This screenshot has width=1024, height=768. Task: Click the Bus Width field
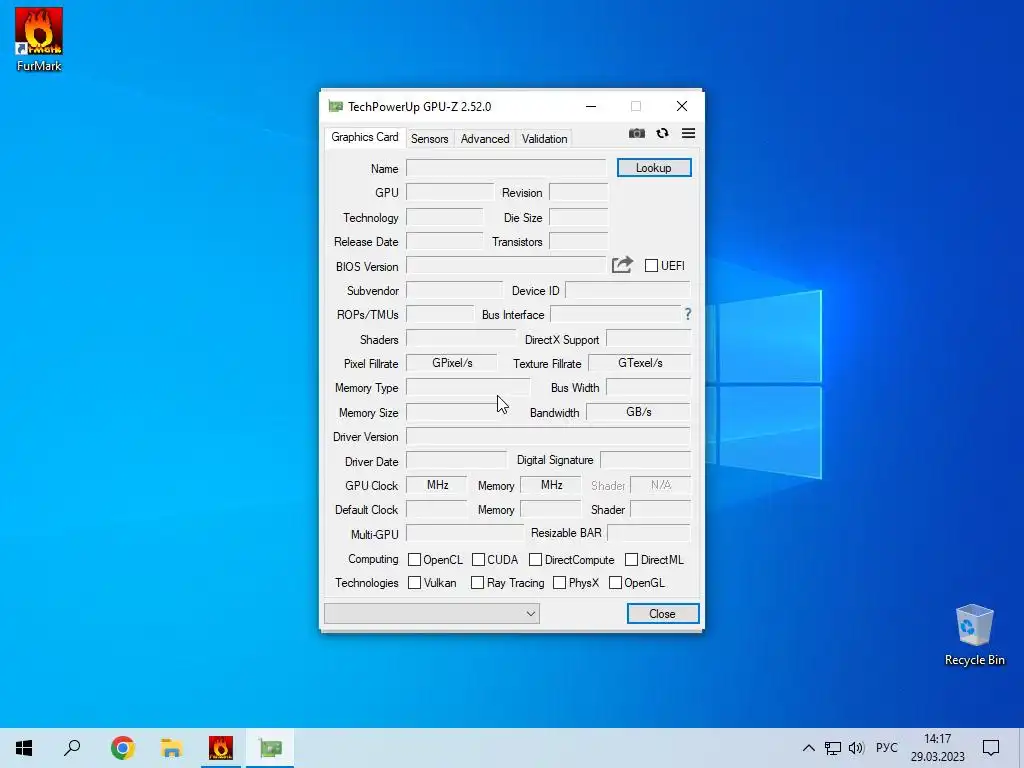coord(648,387)
